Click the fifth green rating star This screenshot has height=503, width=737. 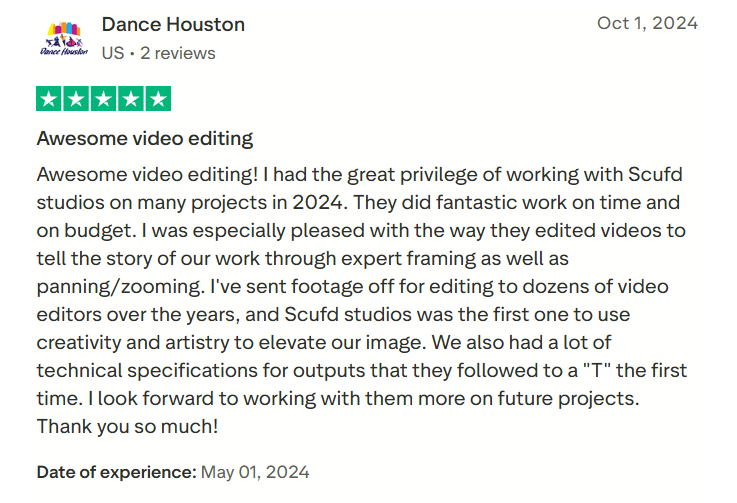coord(158,99)
